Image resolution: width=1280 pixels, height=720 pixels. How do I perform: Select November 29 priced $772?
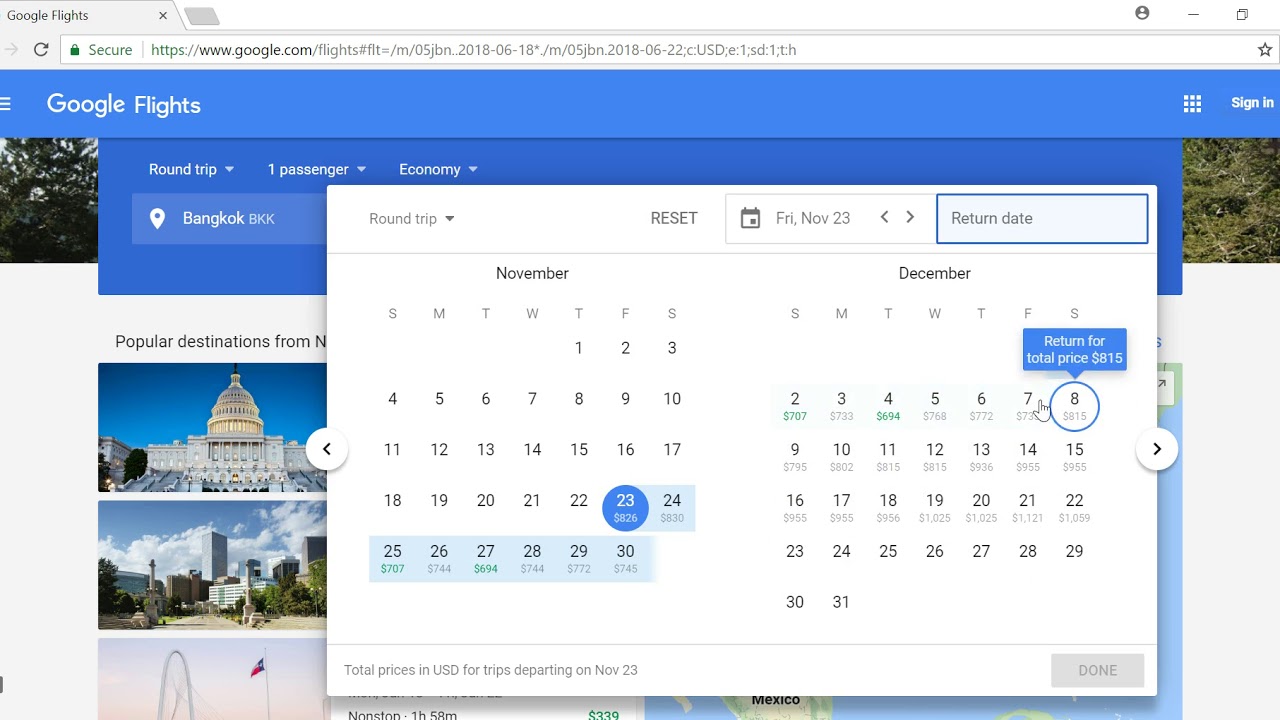tap(579, 558)
